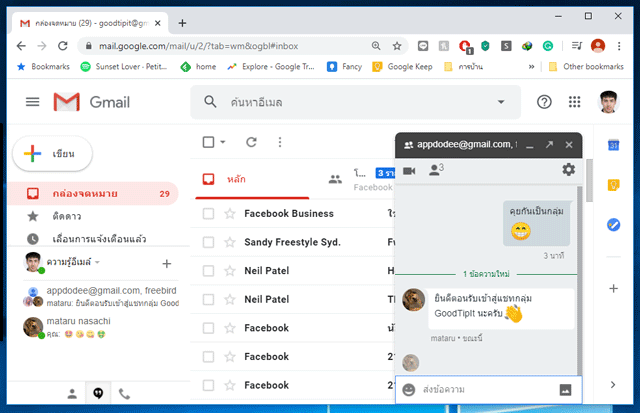
Task: Open chat settings gear
Action: coord(569,169)
